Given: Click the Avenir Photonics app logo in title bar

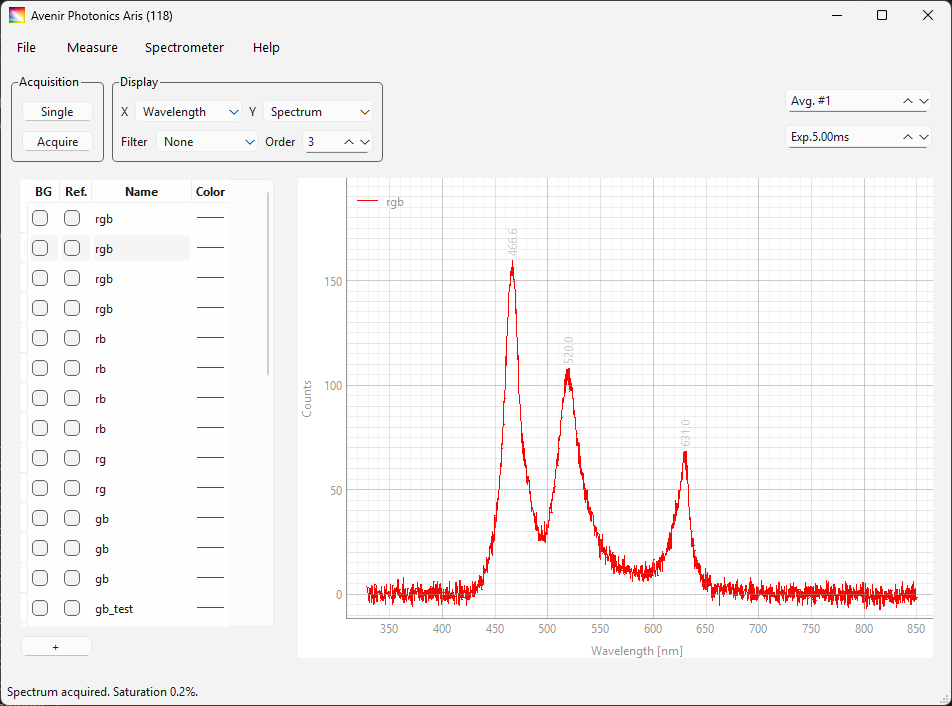Looking at the screenshot, I should click(x=17, y=15).
